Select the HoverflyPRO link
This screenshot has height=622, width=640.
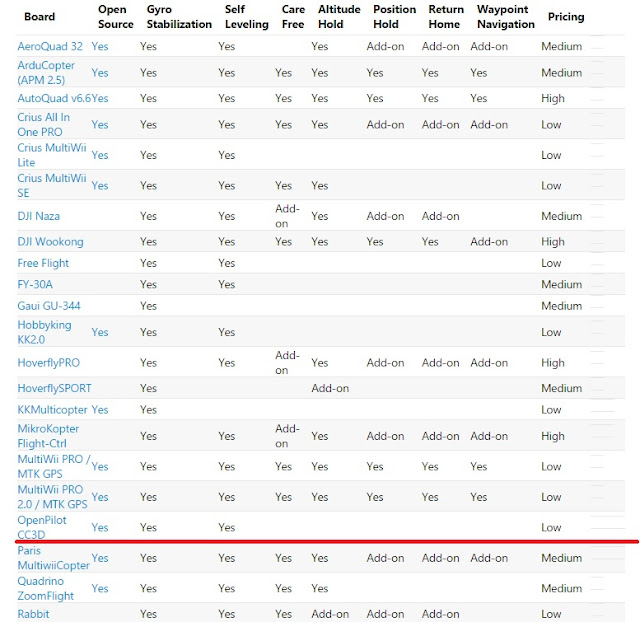[x=48, y=363]
